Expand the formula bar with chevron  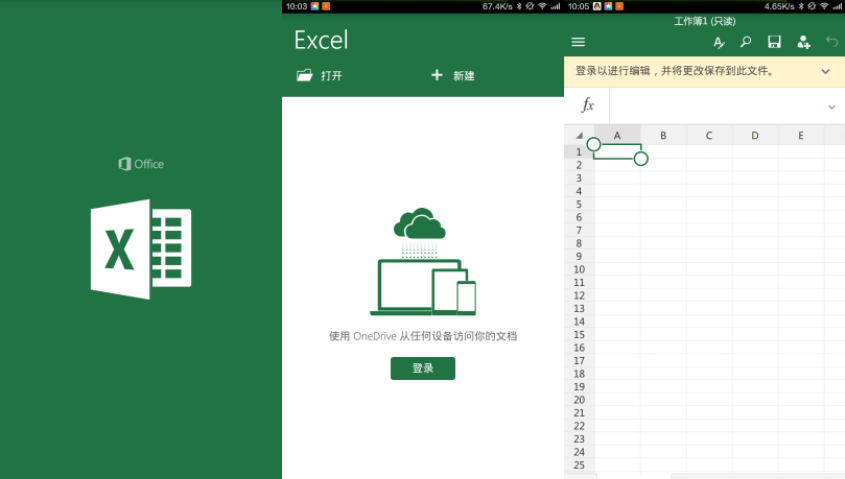click(x=832, y=107)
